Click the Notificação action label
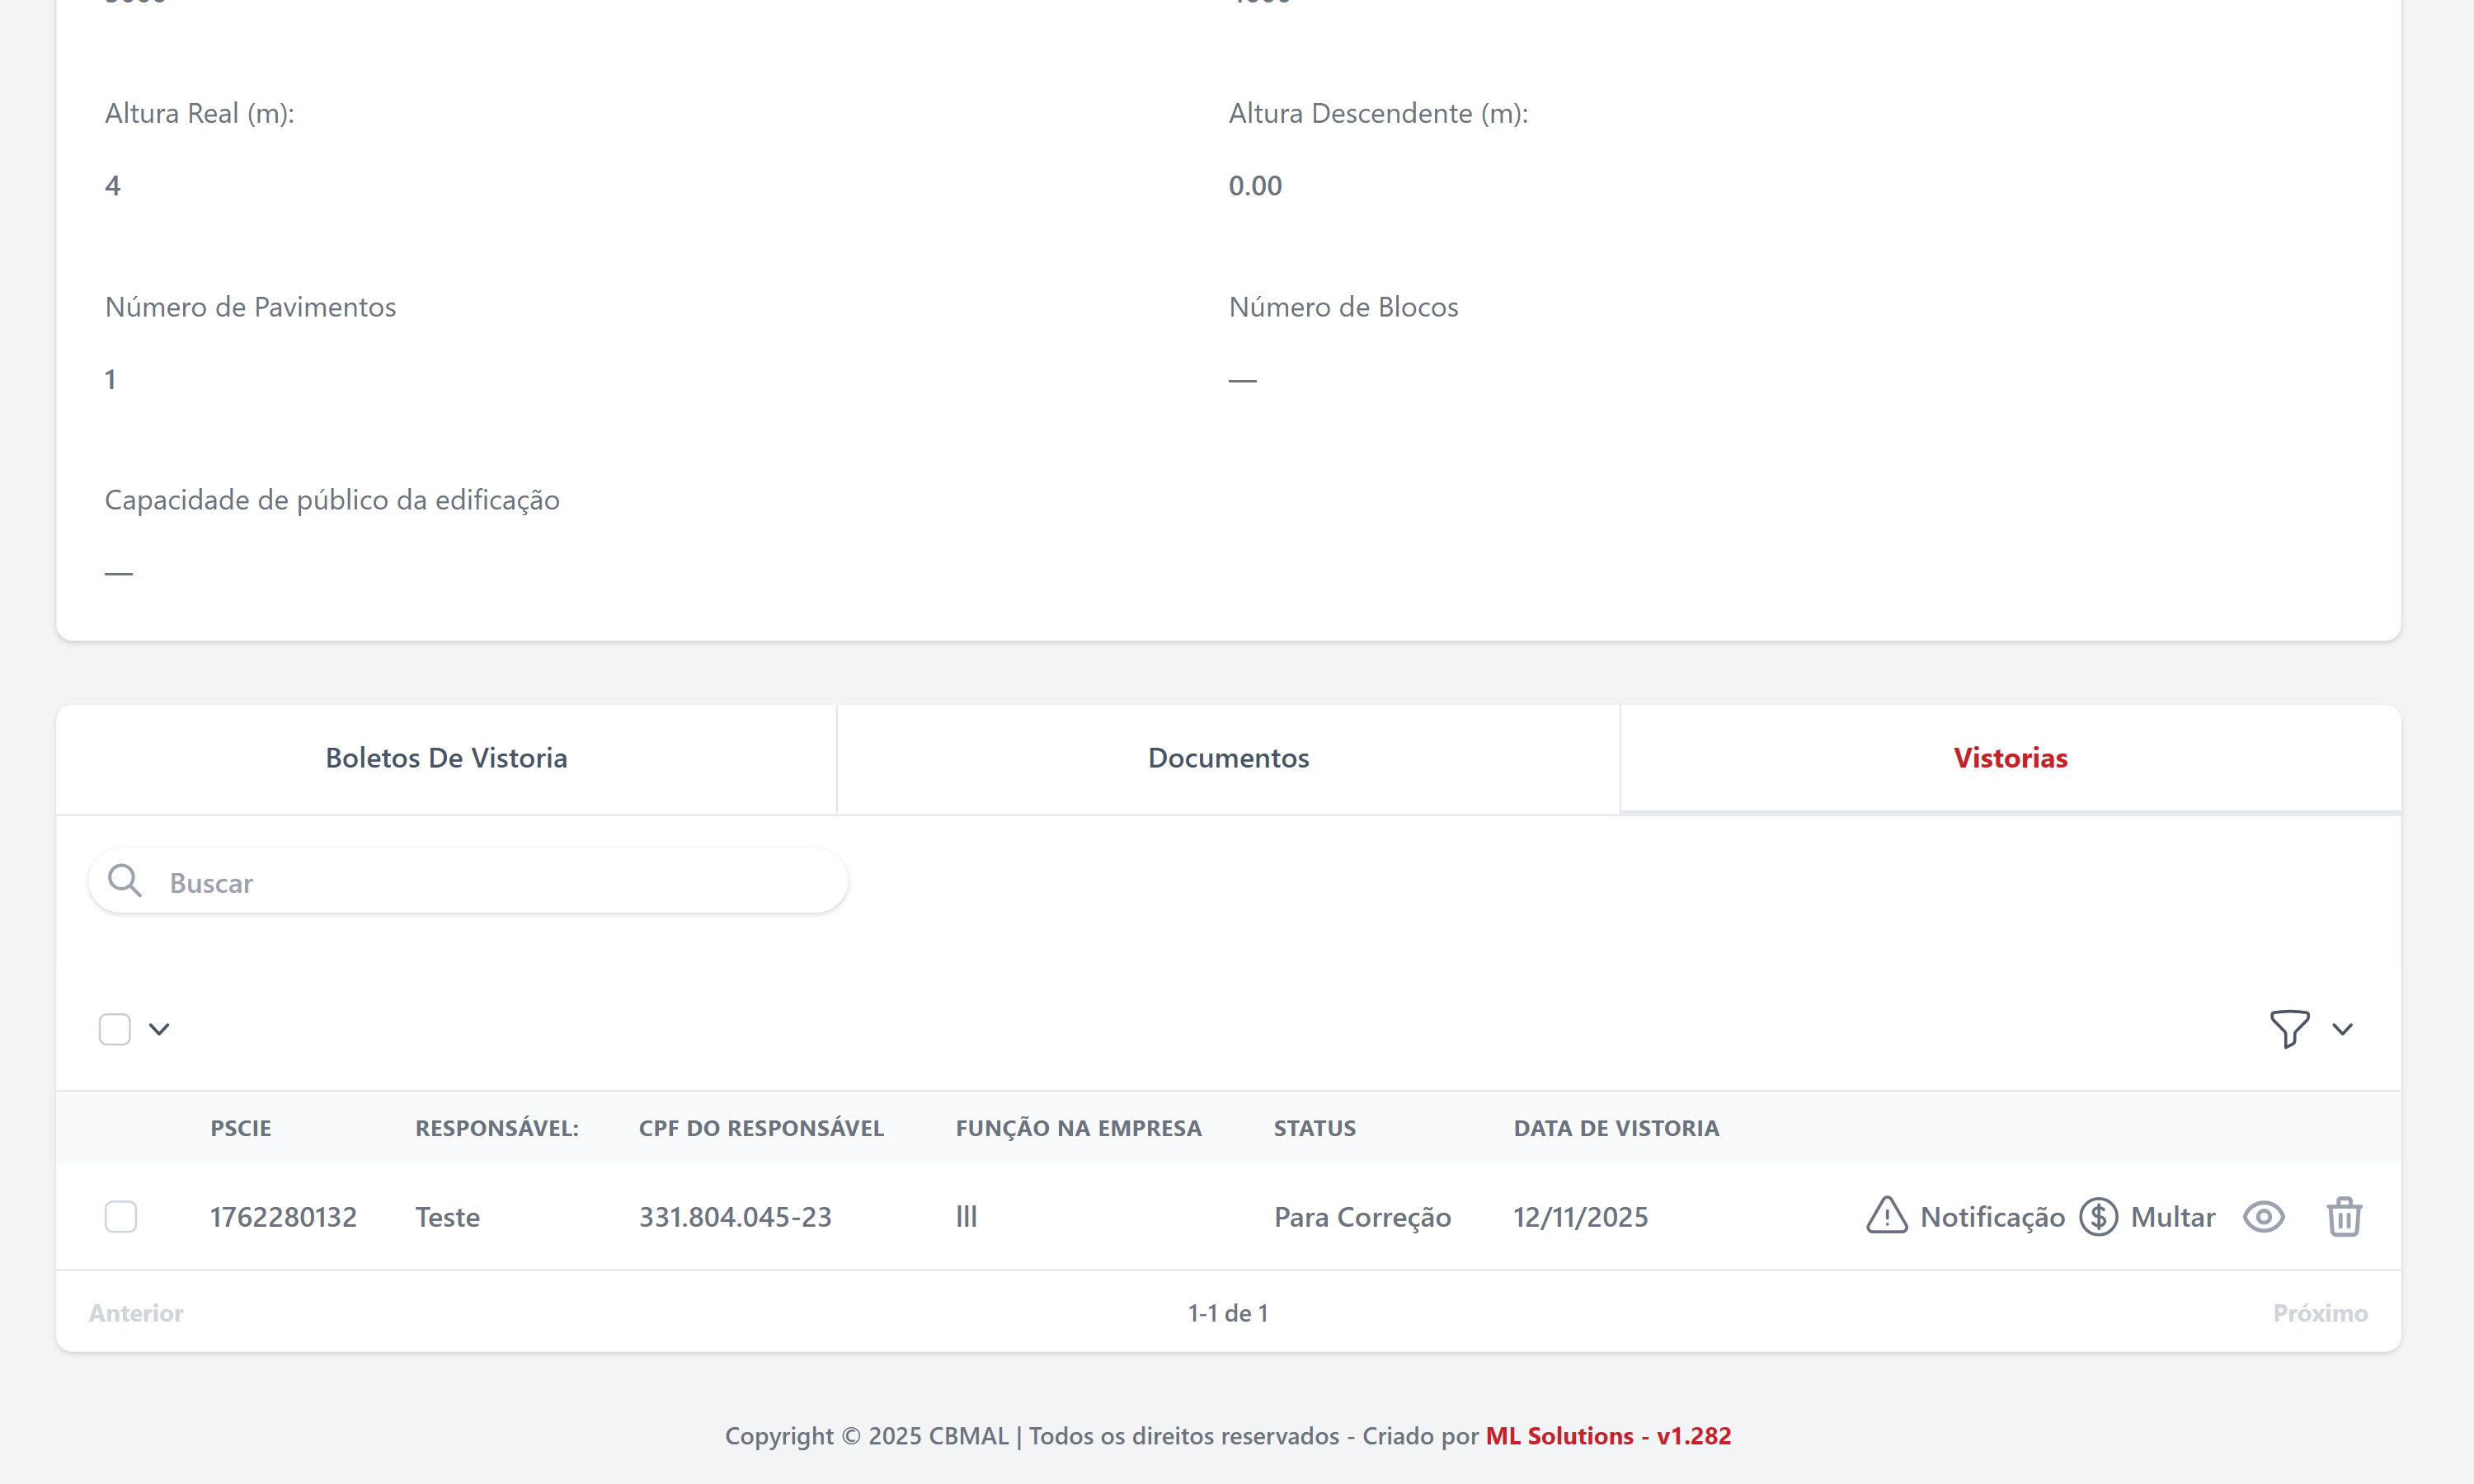The image size is (2474, 1484). click(x=1992, y=1216)
